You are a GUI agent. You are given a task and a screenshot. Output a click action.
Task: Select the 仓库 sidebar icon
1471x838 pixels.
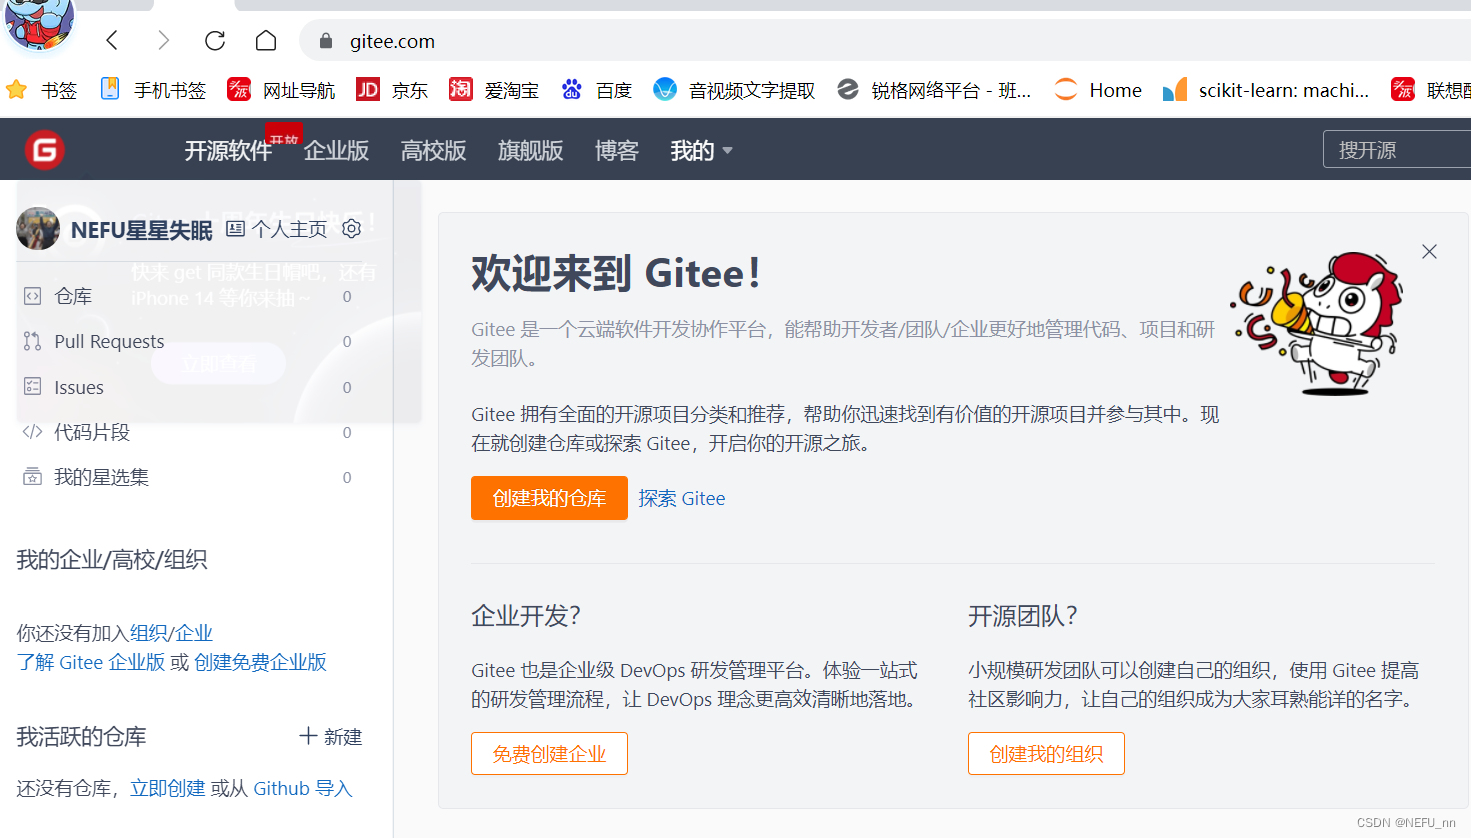point(31,295)
